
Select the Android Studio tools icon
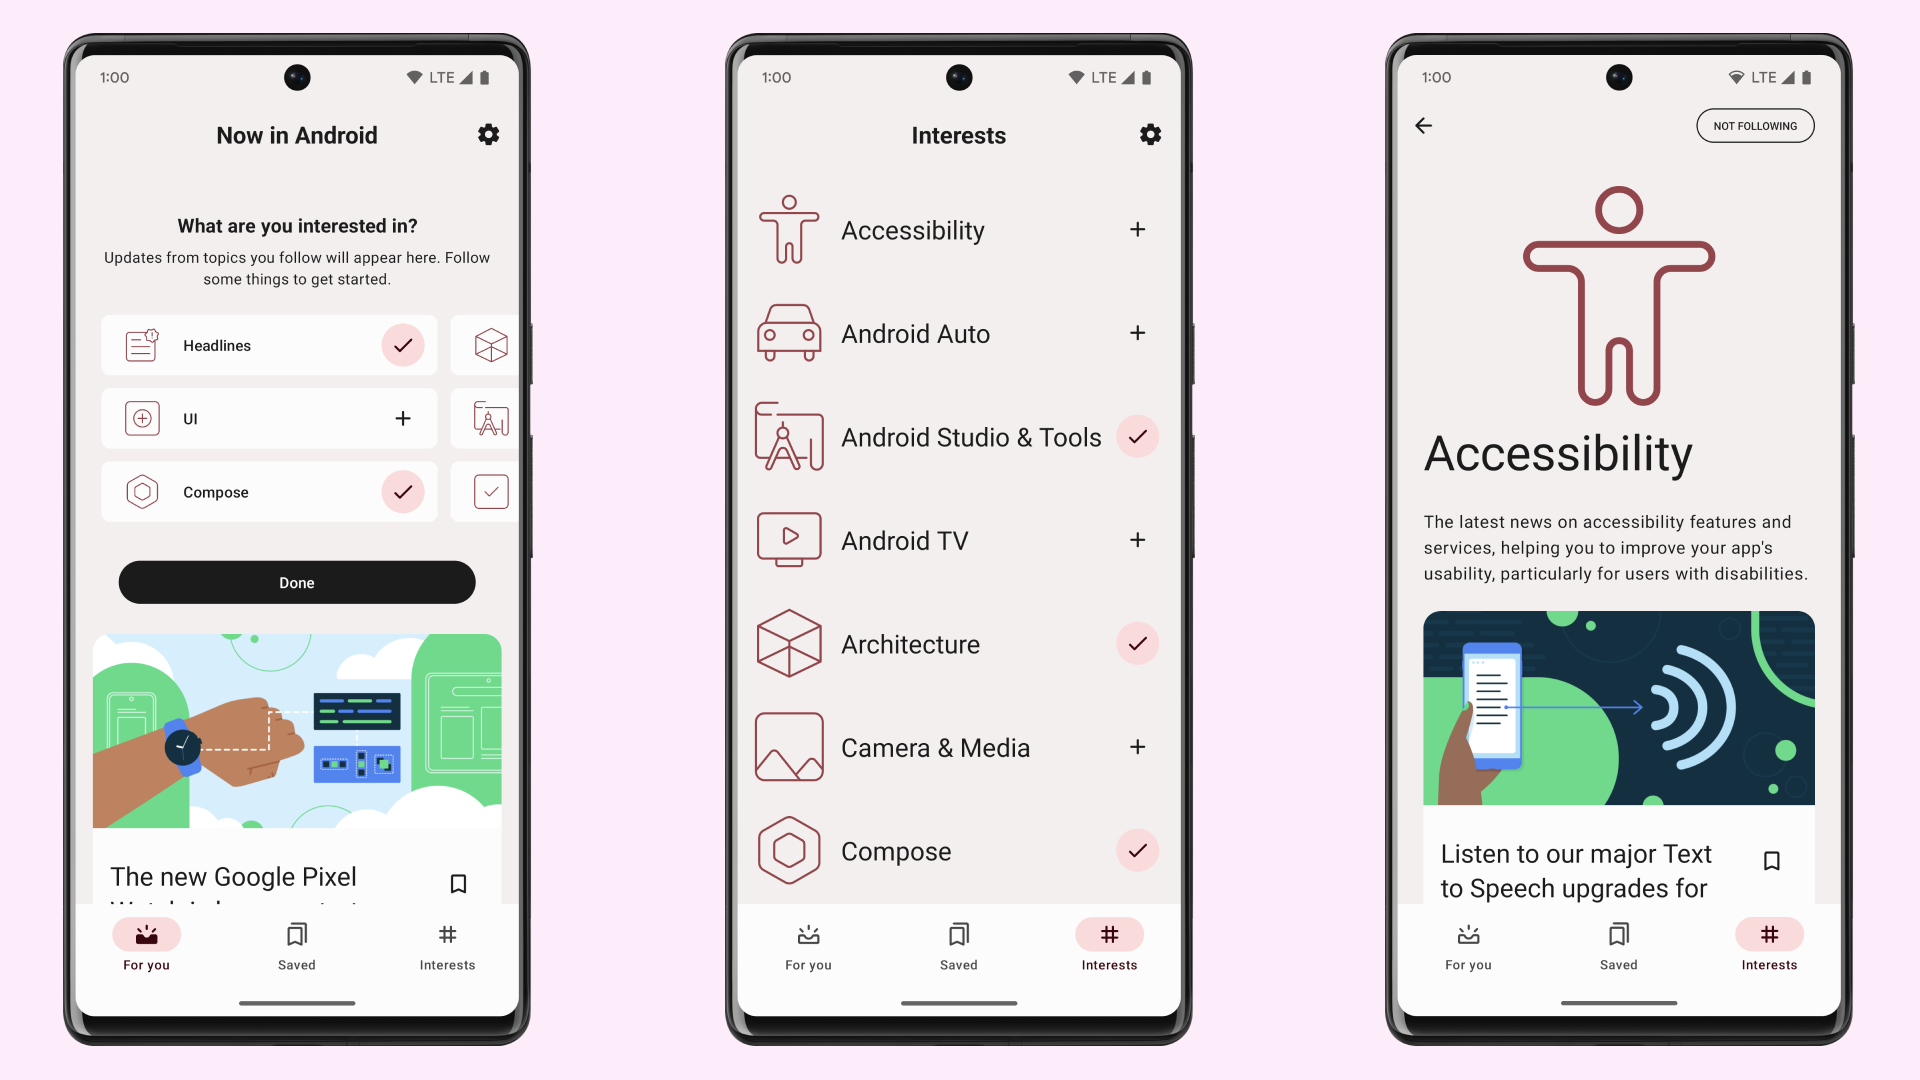[x=789, y=436]
